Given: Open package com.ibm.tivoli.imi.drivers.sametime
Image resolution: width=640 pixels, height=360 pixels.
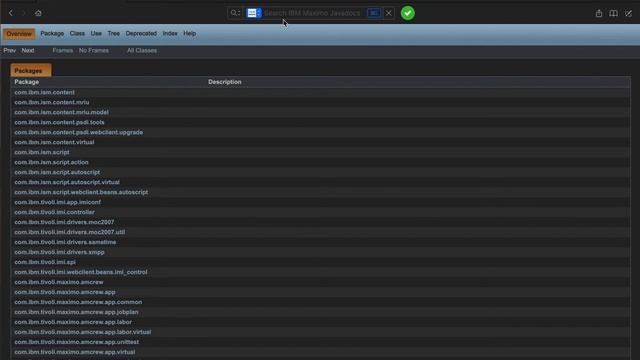Looking at the screenshot, I should (65, 242).
